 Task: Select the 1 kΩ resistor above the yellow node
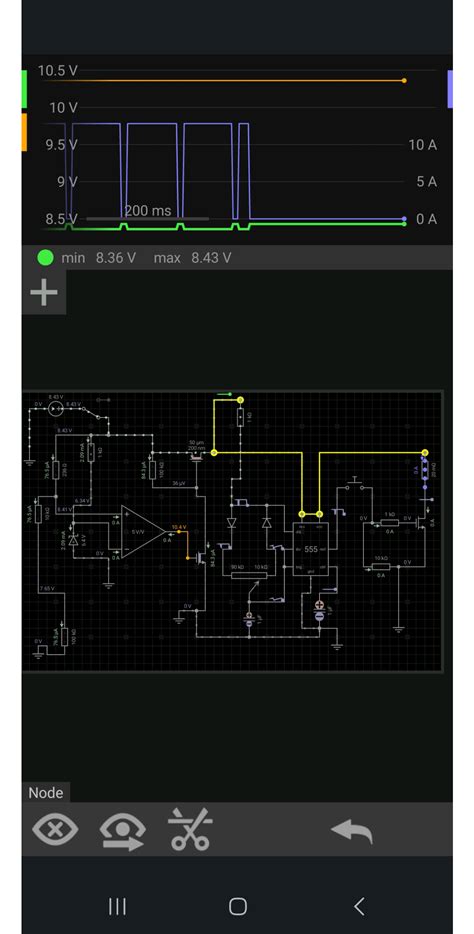[241, 418]
